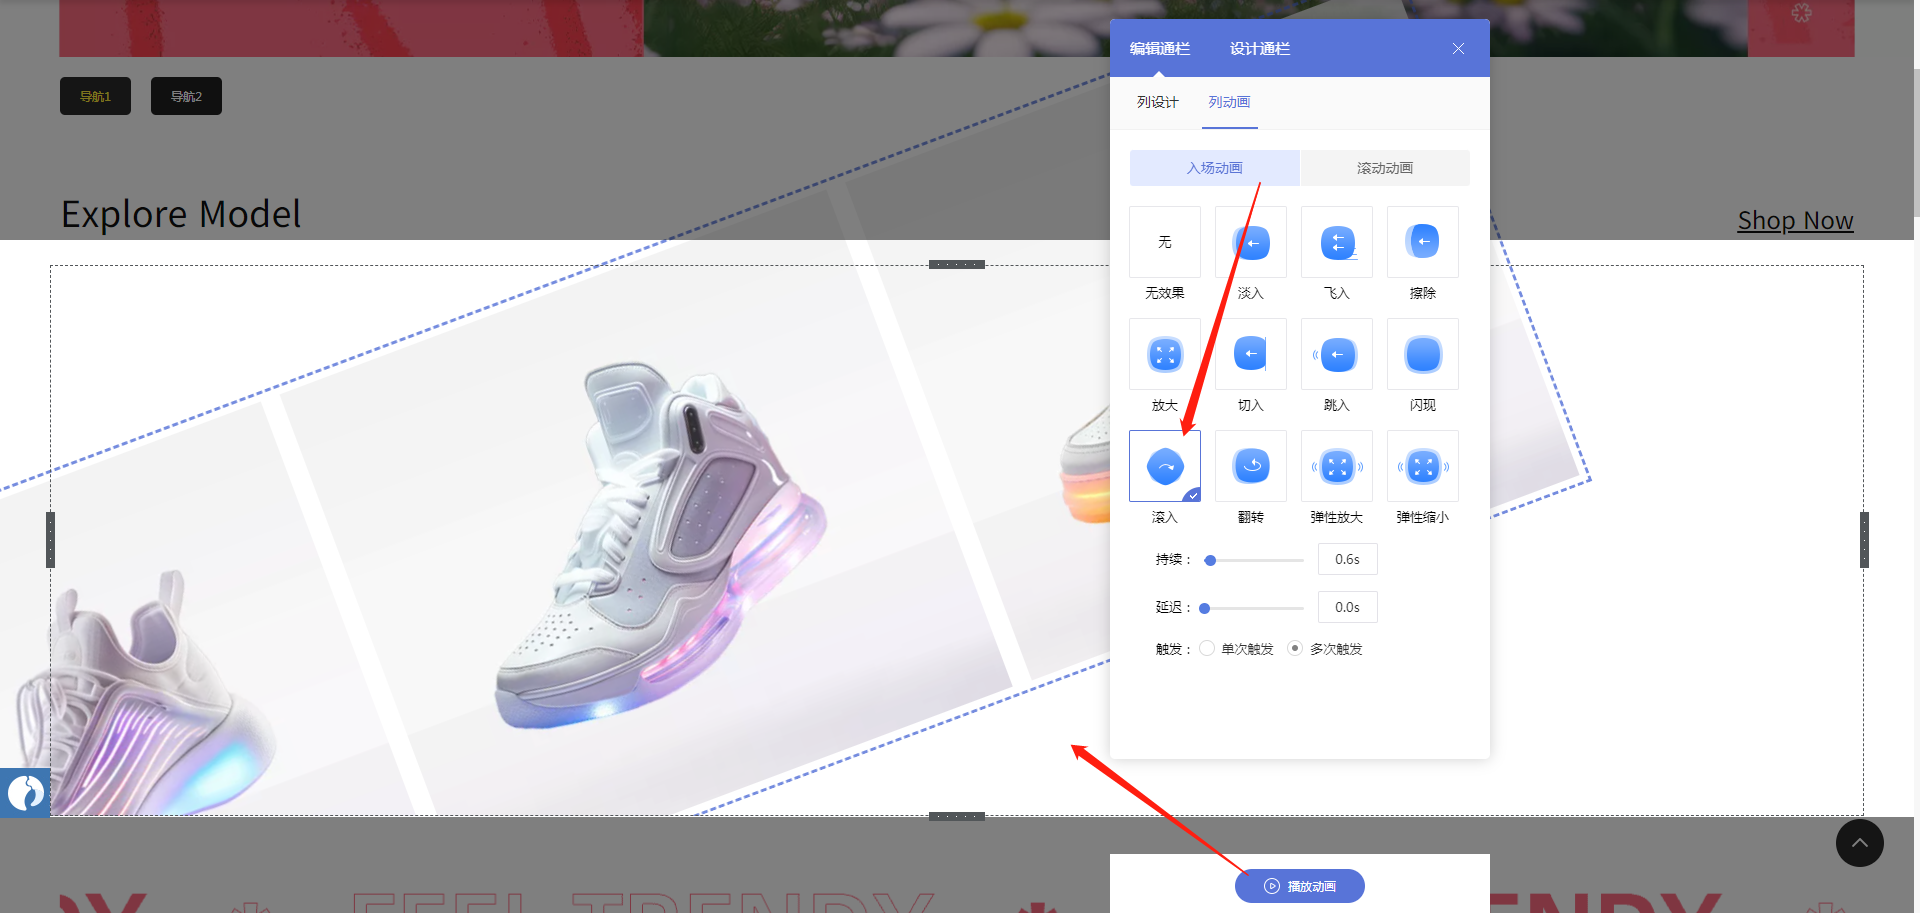Switch to 滚动动画 scroll animation tab
The image size is (1920, 913).
click(x=1385, y=168)
